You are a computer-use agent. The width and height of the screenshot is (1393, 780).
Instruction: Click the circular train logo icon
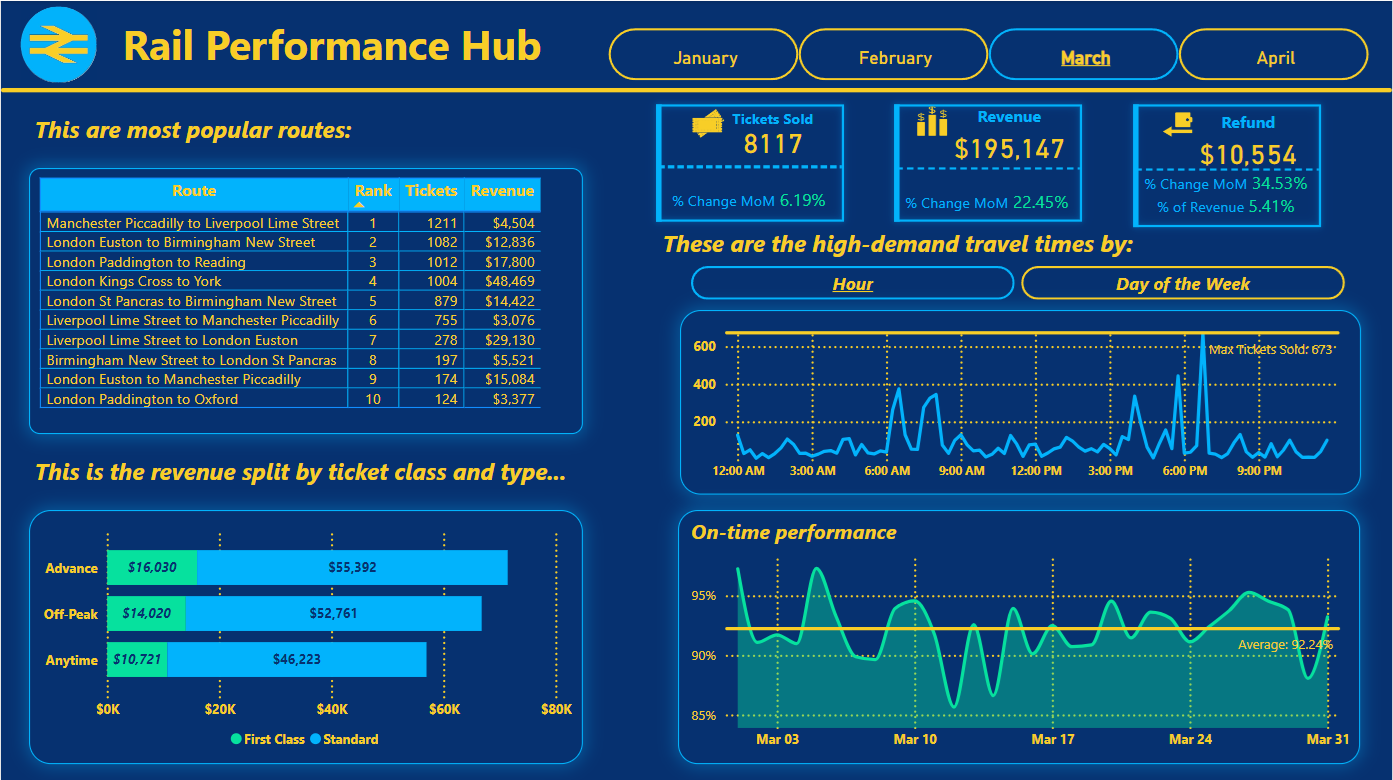(57, 45)
